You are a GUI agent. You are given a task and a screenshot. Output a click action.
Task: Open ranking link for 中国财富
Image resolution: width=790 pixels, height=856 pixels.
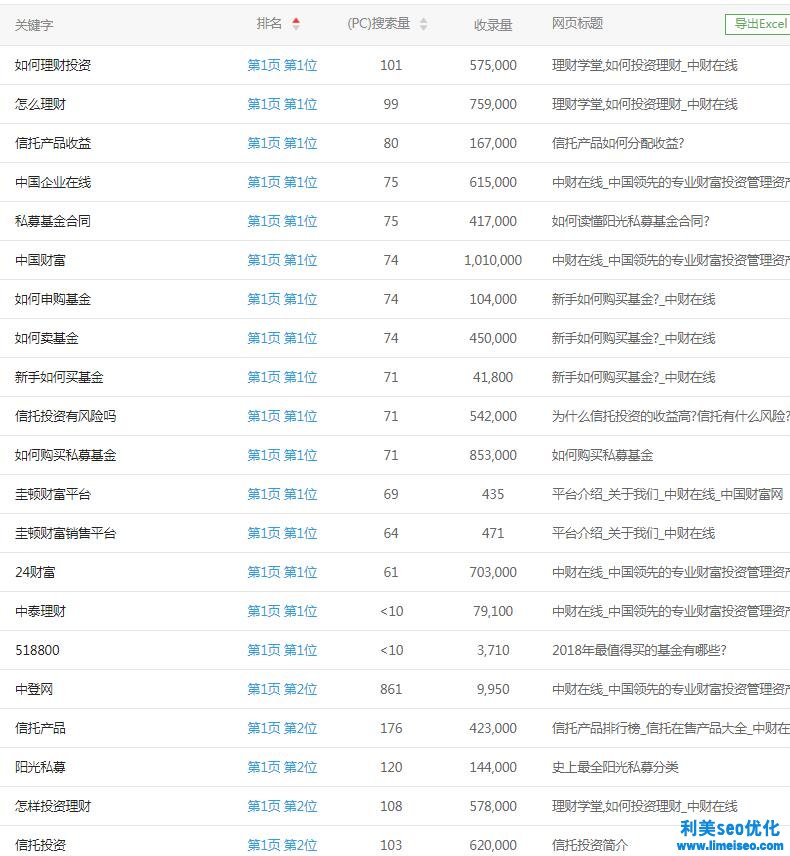tap(282, 260)
